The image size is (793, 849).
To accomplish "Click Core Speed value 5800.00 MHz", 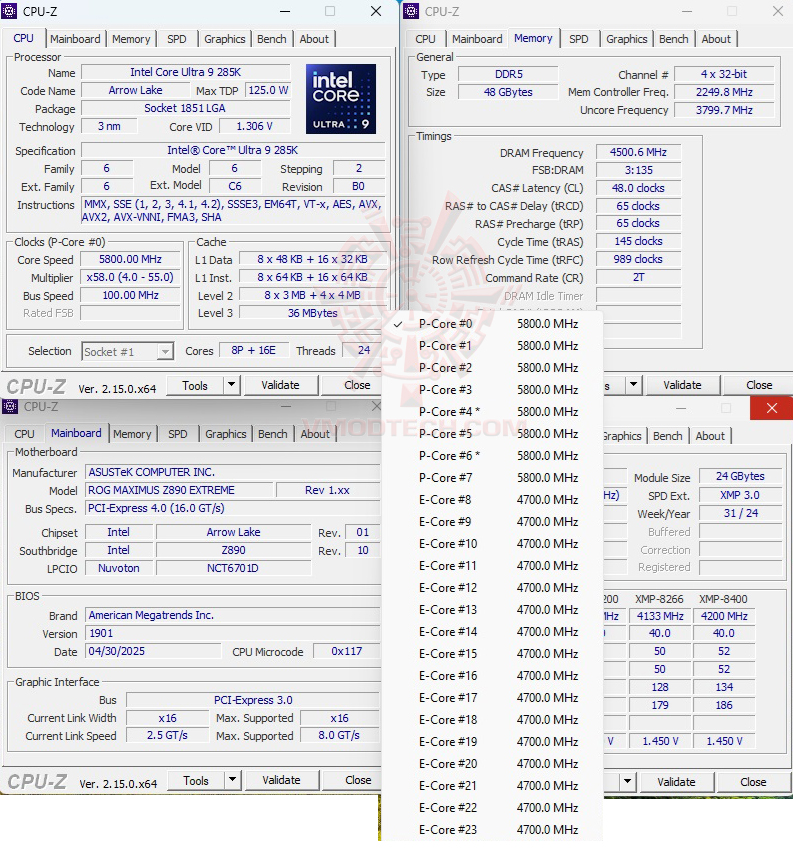I will (x=130, y=259).
